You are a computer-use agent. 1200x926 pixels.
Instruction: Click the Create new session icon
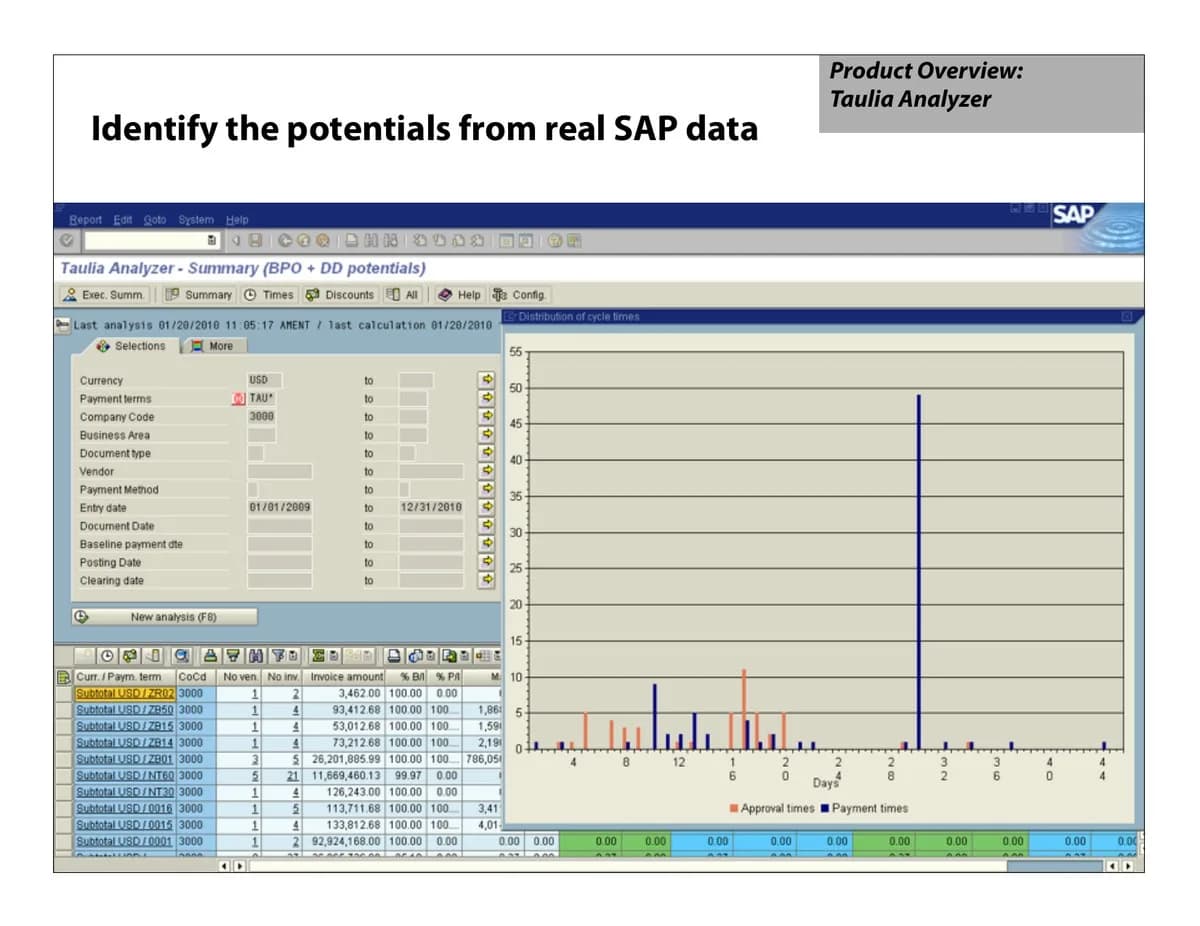coord(505,241)
